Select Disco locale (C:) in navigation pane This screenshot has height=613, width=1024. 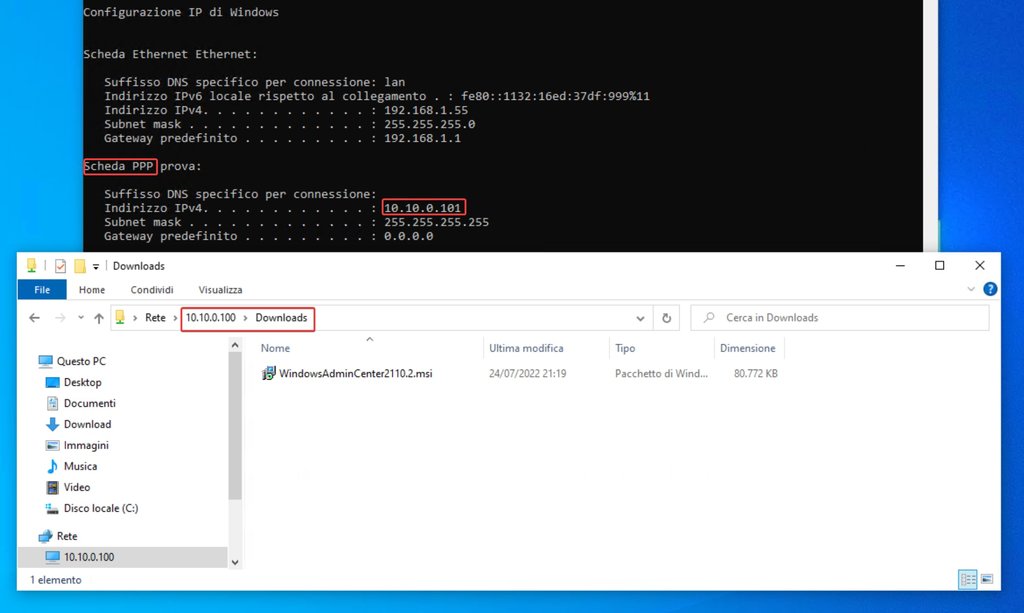[x=100, y=508]
